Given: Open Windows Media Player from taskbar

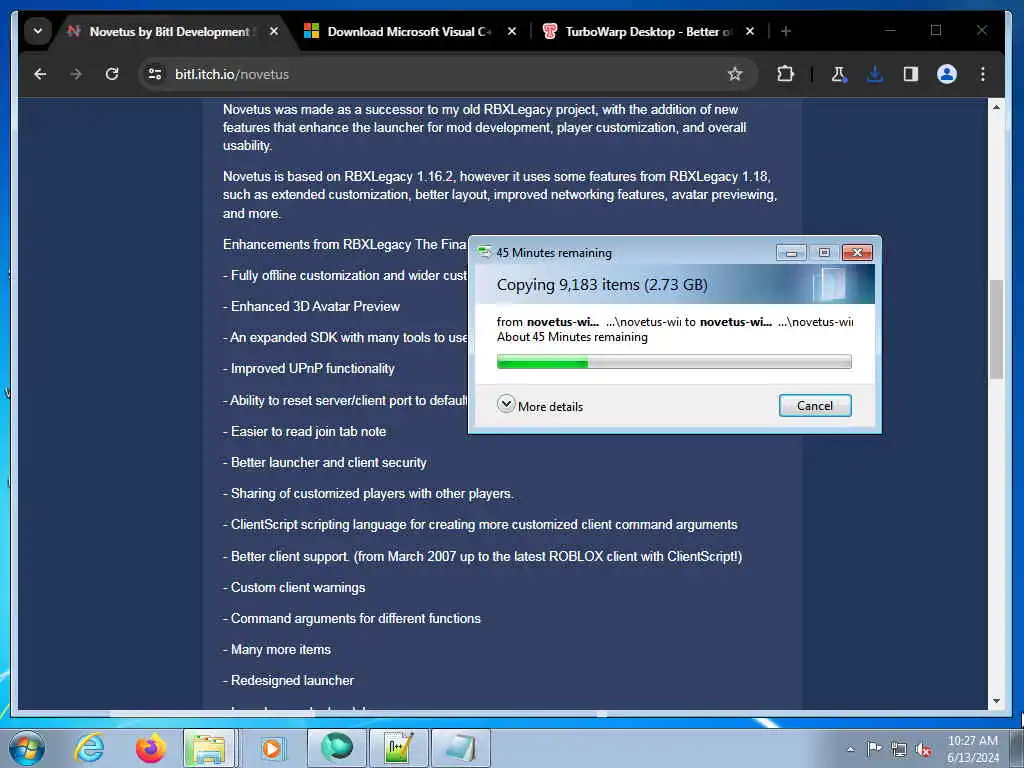Looking at the screenshot, I should point(272,748).
